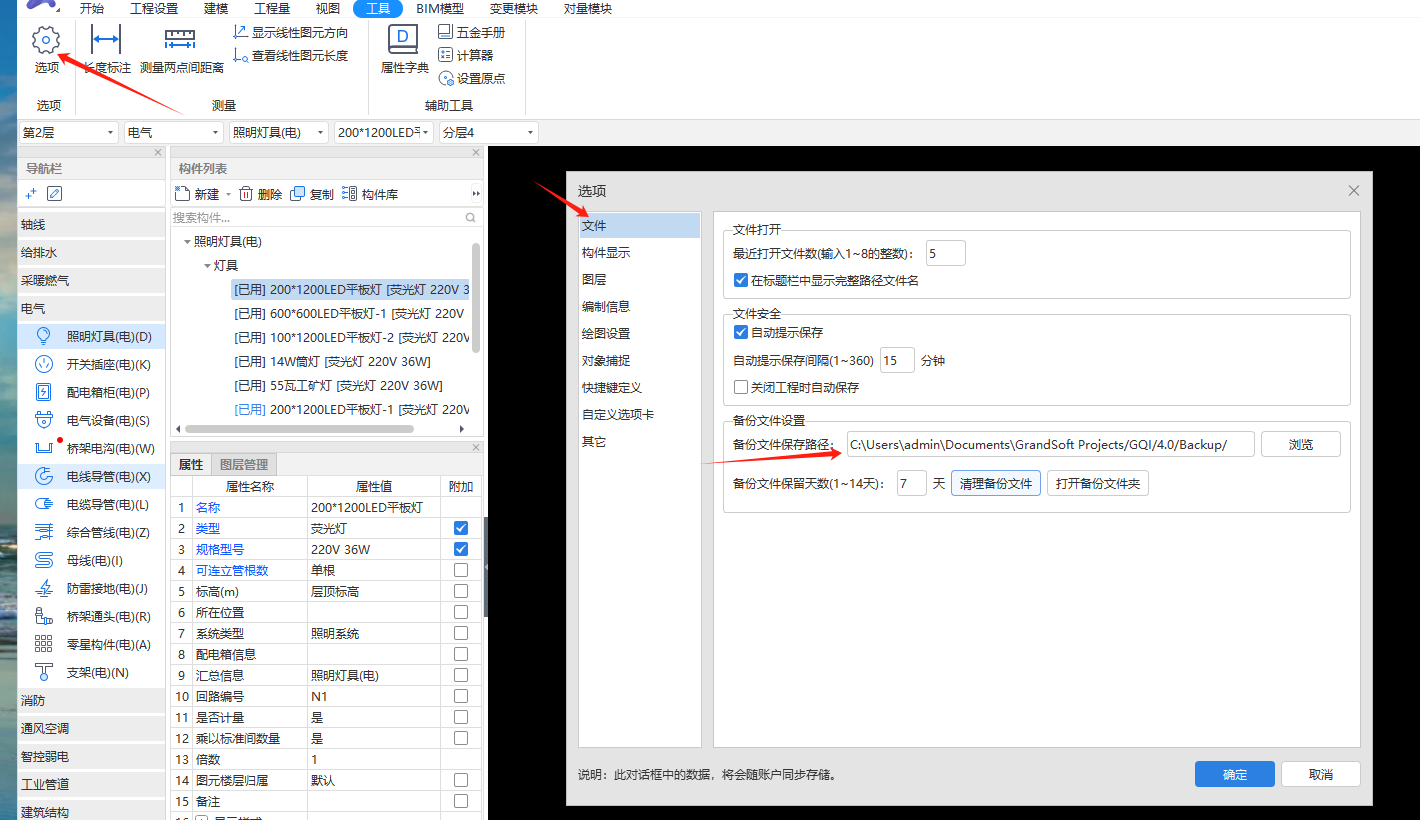This screenshot has height=820, width=1420.
Task: Select 配电箱柜(电)(P) in navigation bar
Action: (x=92, y=393)
